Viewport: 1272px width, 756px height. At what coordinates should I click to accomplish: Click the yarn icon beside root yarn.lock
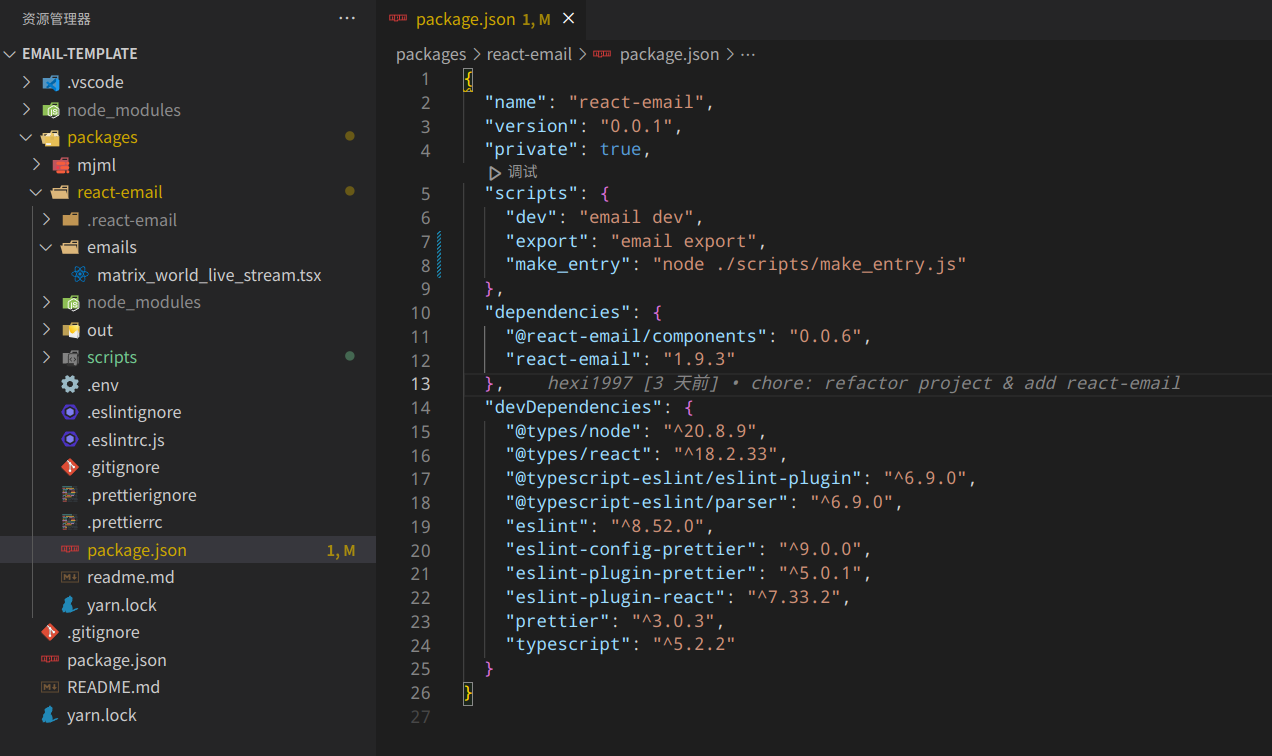click(50, 715)
